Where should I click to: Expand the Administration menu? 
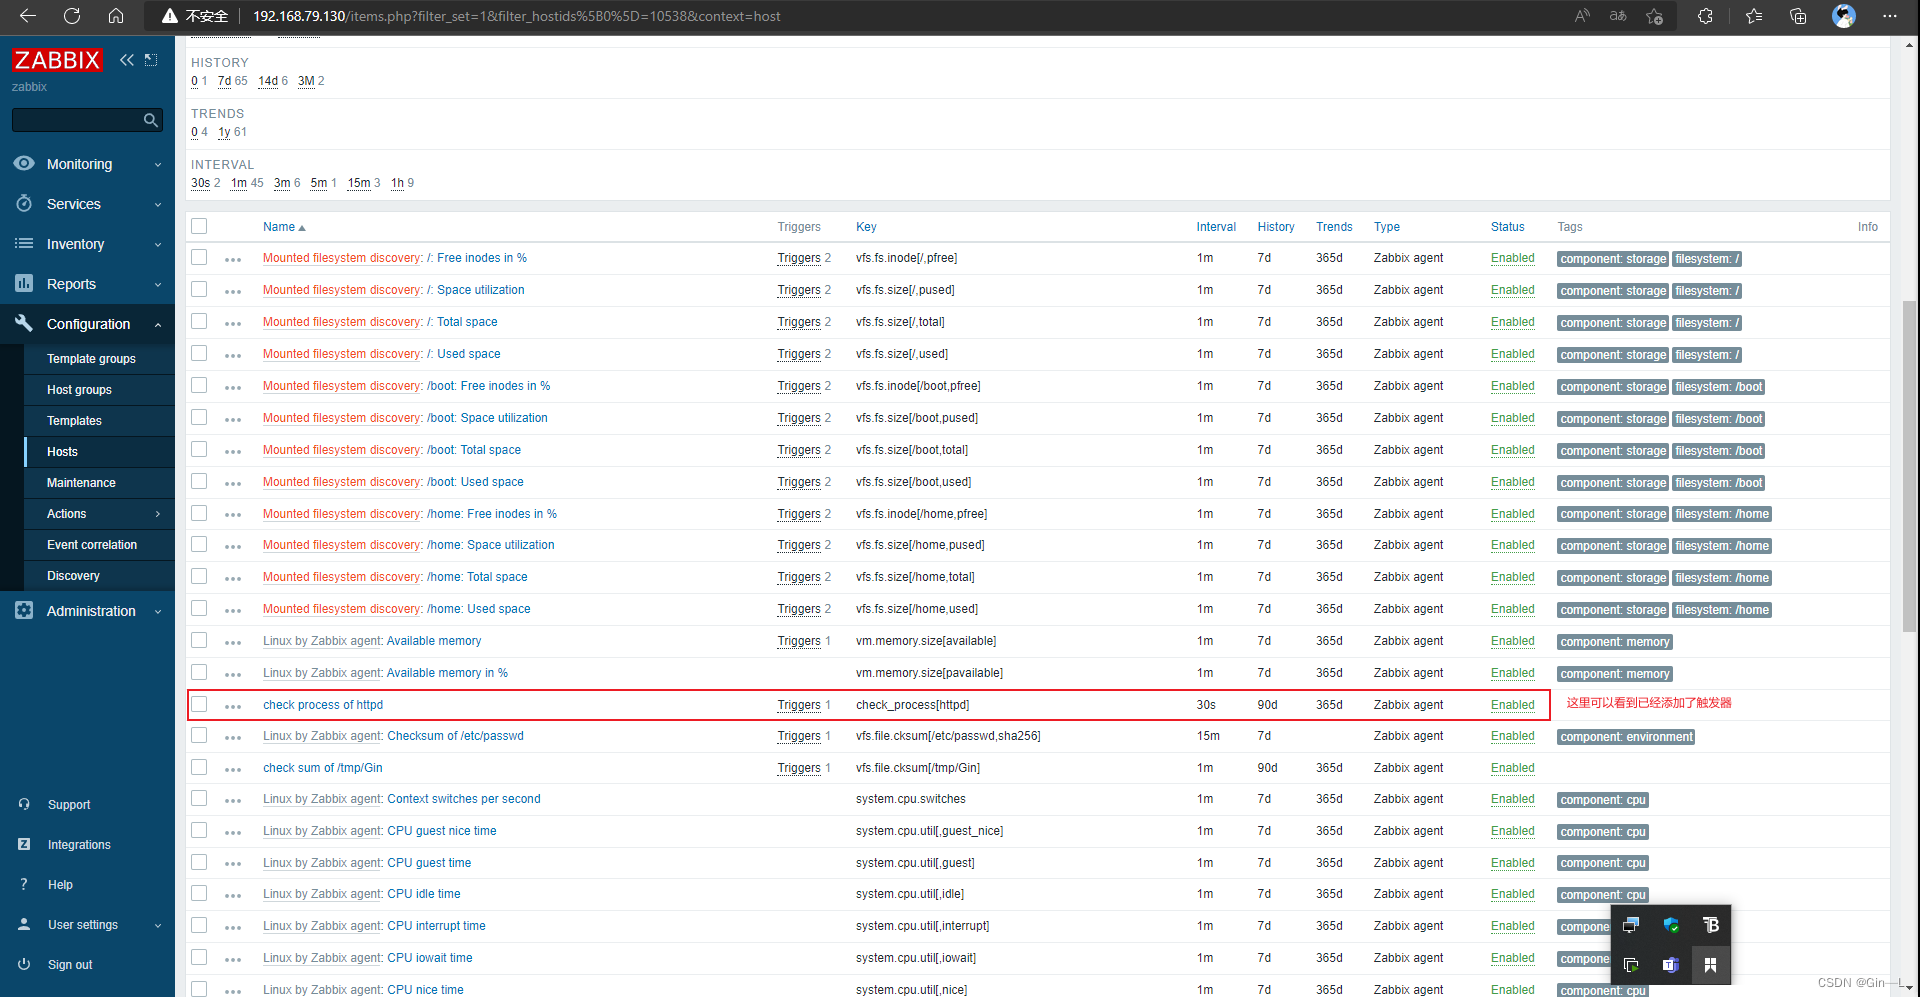(x=158, y=612)
